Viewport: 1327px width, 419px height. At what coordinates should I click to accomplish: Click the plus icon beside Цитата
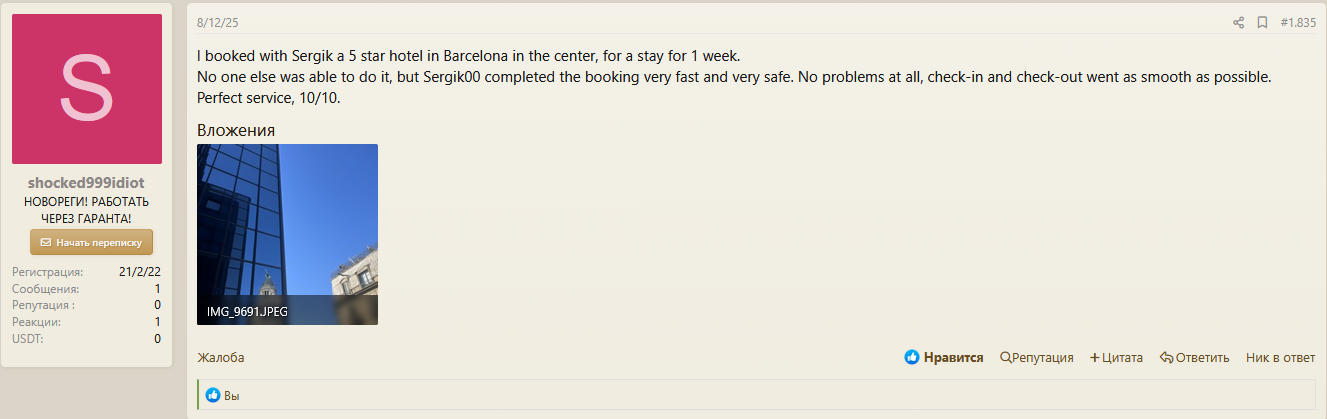point(1094,357)
